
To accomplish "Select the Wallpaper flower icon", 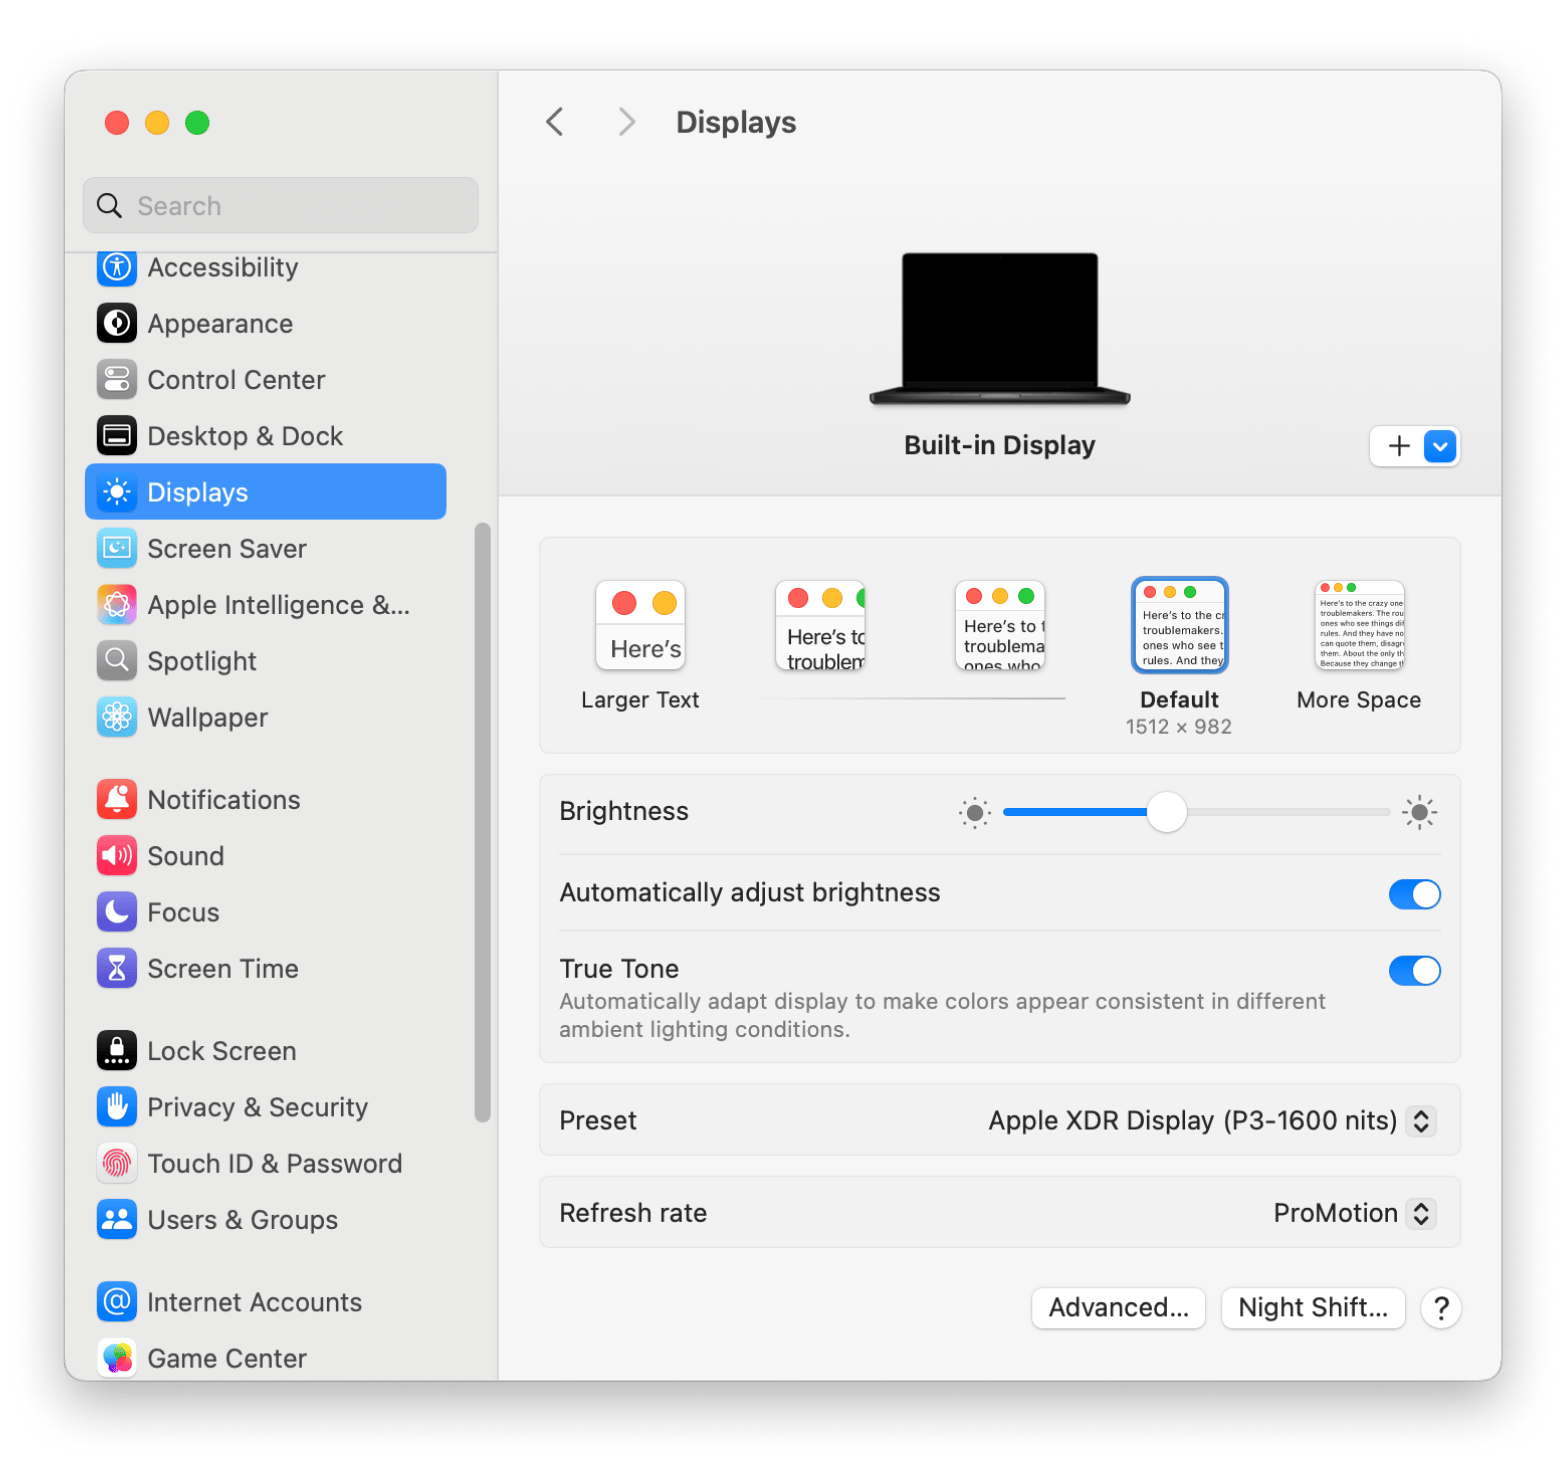I will pyautogui.click(x=117, y=717).
